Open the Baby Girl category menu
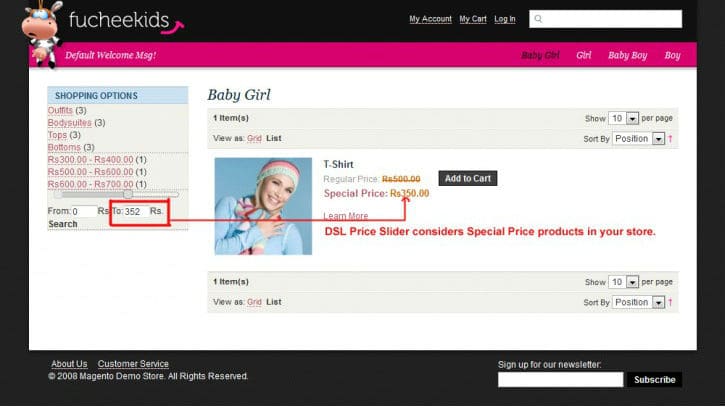 point(540,55)
